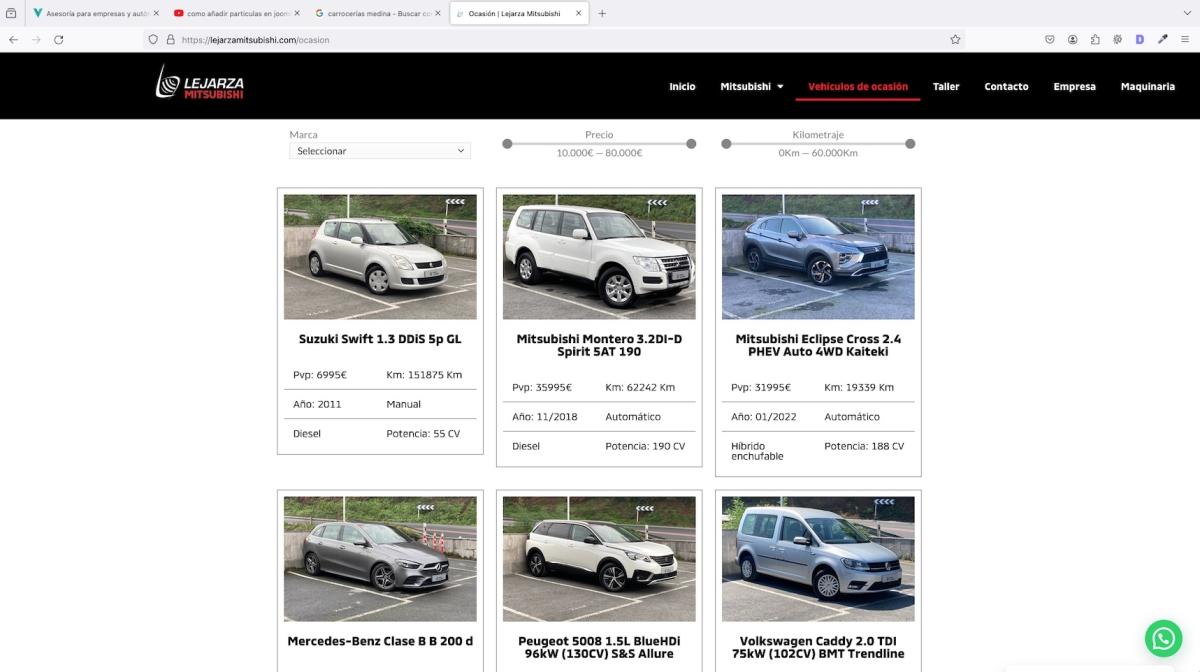This screenshot has height=672, width=1200.
Task: Open the extensions puzzle icon
Action: pos(1095,39)
